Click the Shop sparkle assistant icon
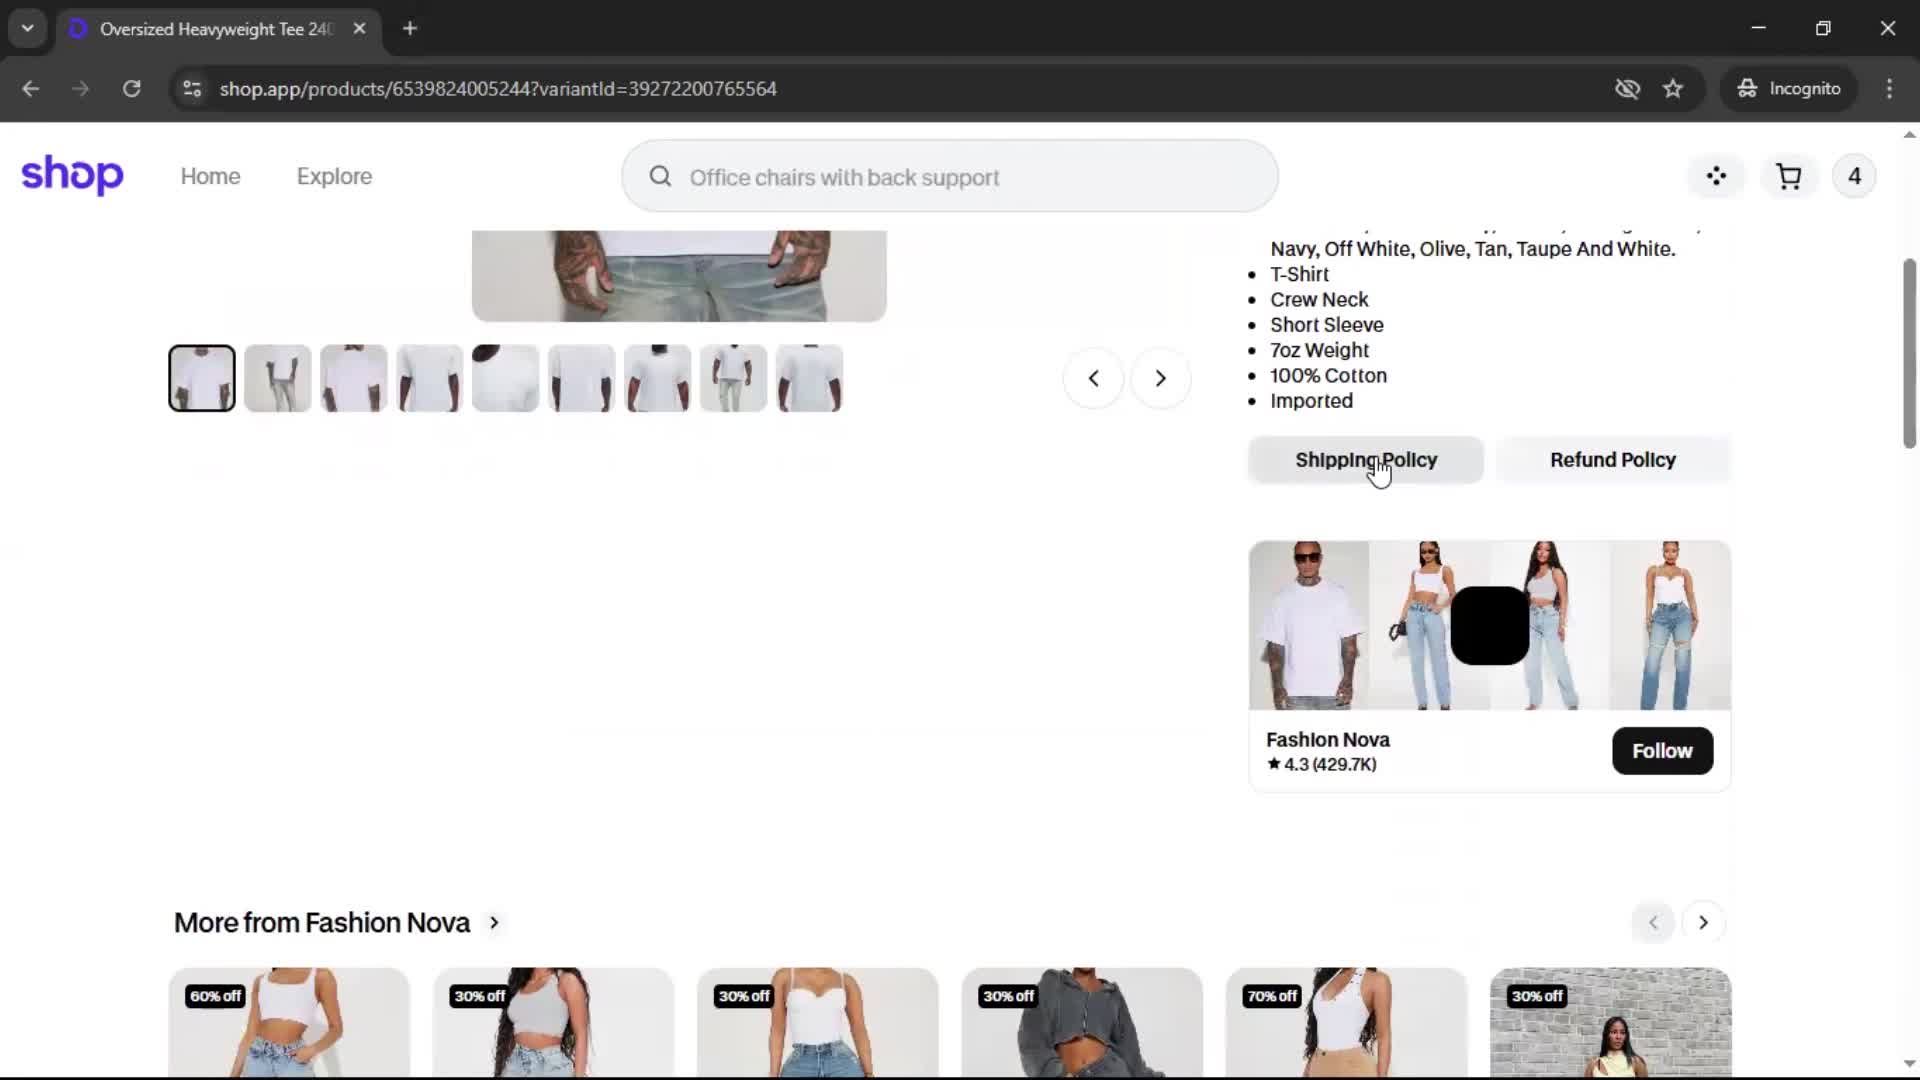Viewport: 1920px width, 1080px height. point(1716,177)
